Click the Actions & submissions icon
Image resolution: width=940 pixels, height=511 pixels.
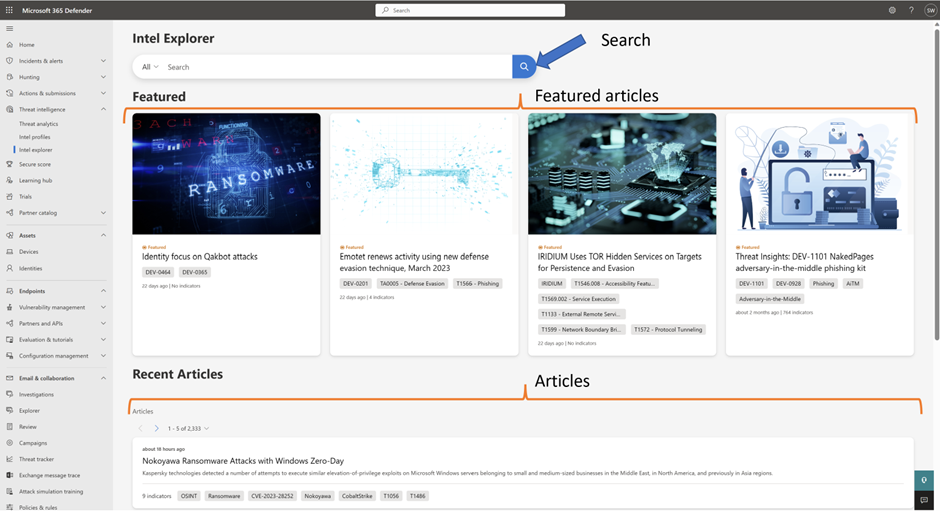coord(10,94)
